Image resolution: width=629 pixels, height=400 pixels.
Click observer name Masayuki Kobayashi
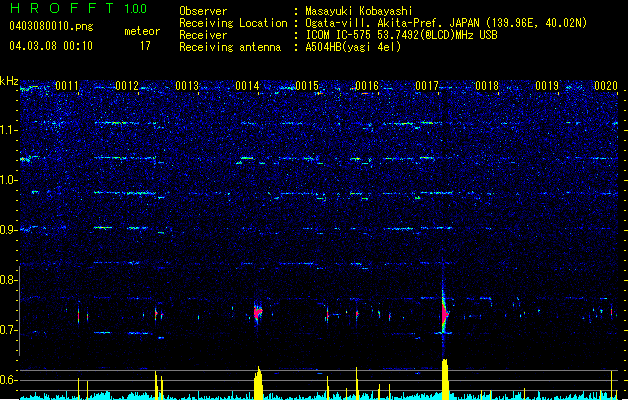pos(359,11)
